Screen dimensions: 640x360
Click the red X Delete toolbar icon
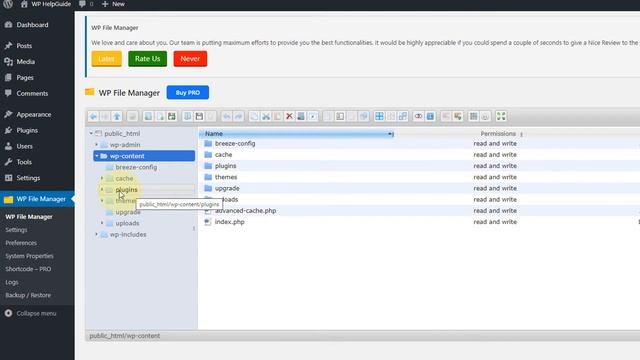289,116
